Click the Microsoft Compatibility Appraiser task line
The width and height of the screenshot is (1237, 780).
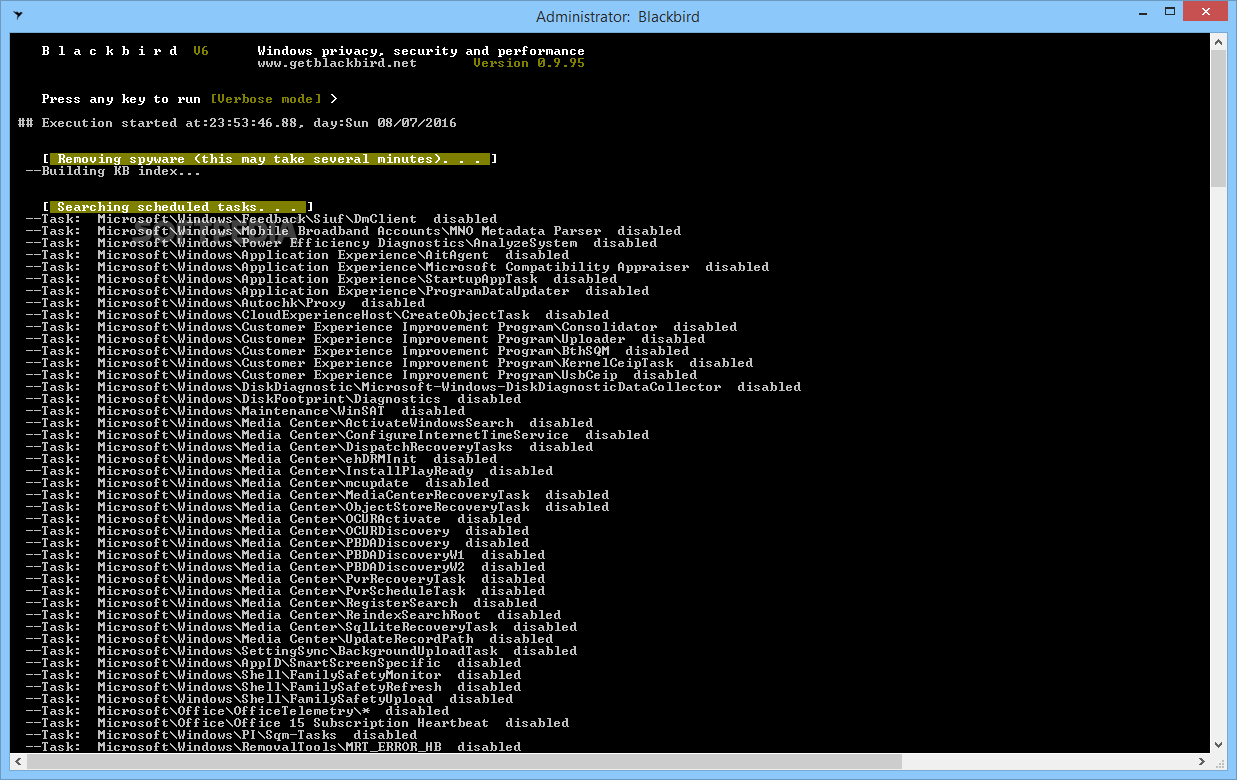coord(397,267)
